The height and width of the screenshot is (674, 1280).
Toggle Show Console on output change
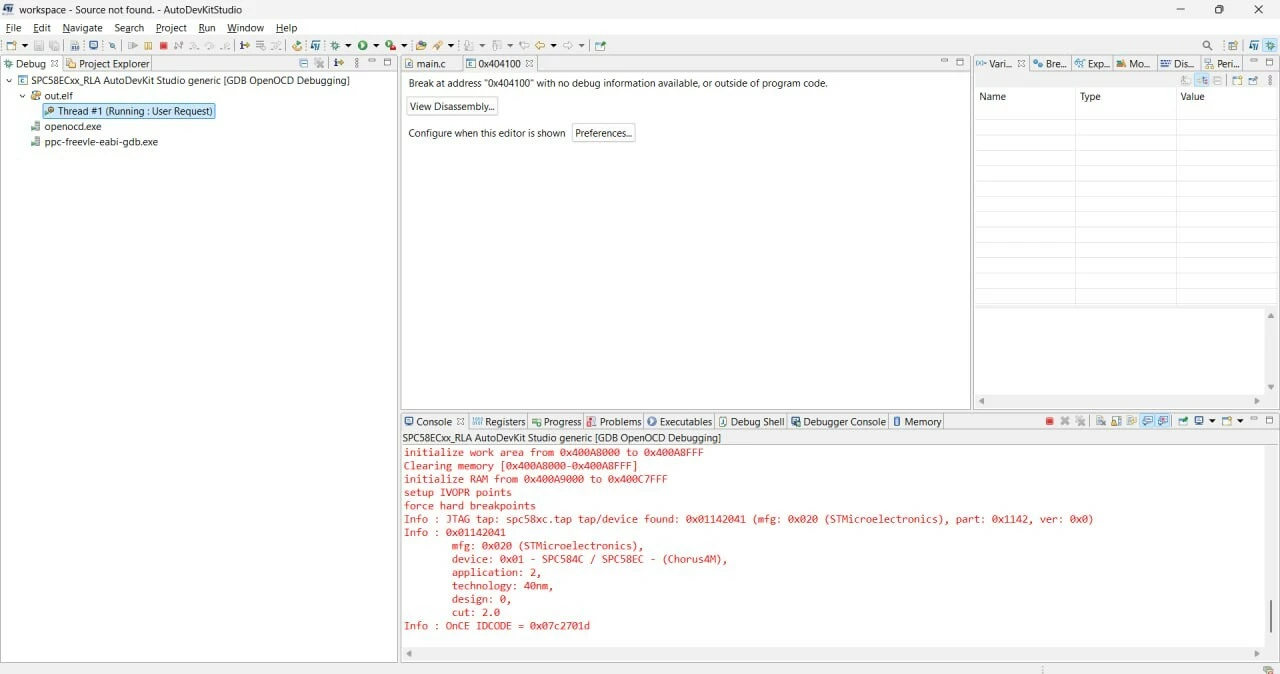point(1148,421)
